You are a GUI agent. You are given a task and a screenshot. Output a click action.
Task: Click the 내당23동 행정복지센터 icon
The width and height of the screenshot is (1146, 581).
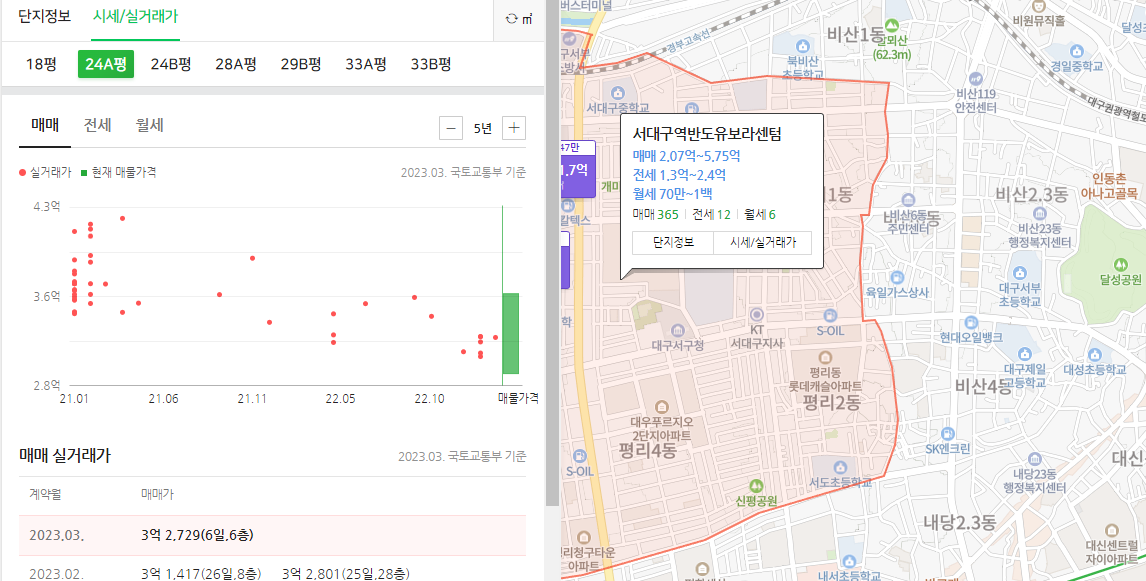[x=1034, y=459]
